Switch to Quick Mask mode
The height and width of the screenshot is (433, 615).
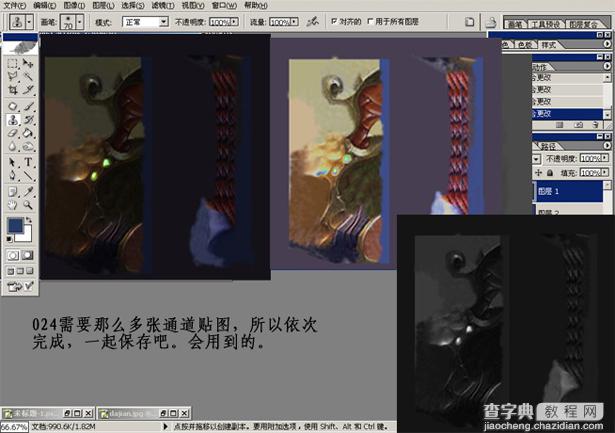tap(27, 256)
